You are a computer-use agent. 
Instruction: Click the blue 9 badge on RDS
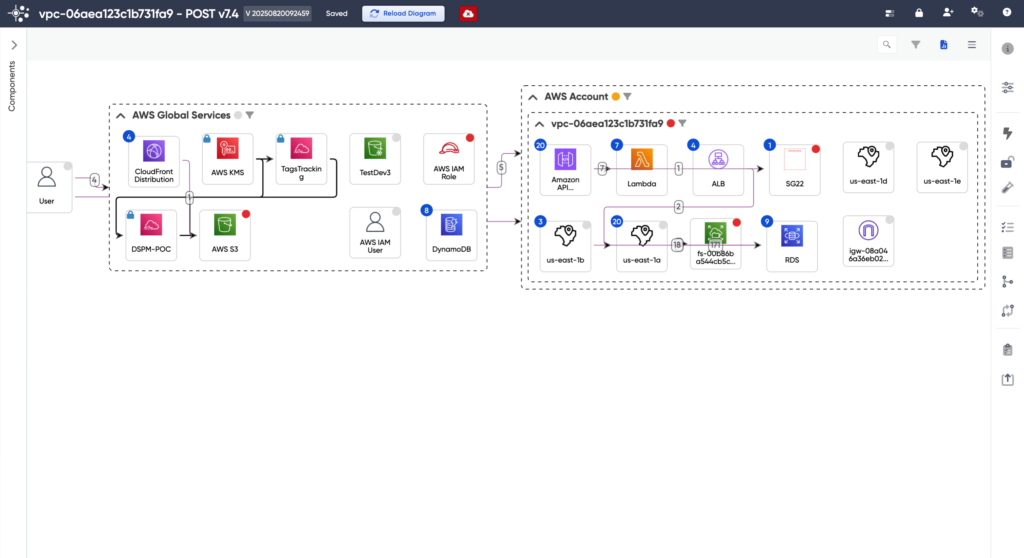click(x=767, y=222)
